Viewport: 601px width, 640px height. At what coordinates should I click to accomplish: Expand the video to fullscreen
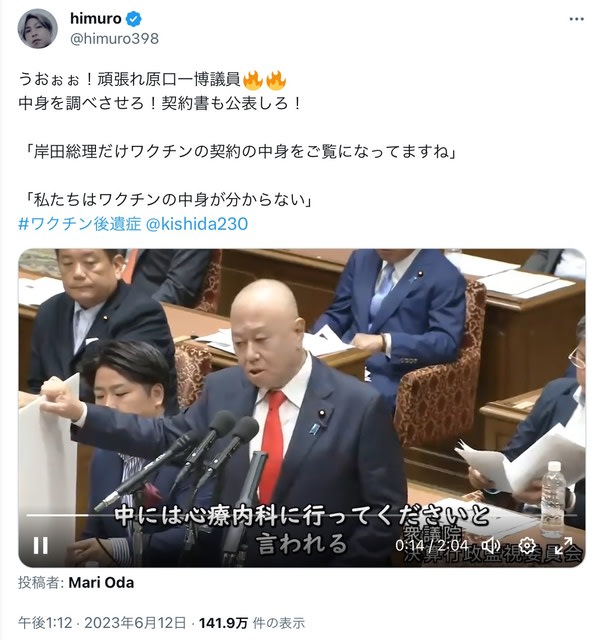point(563,545)
